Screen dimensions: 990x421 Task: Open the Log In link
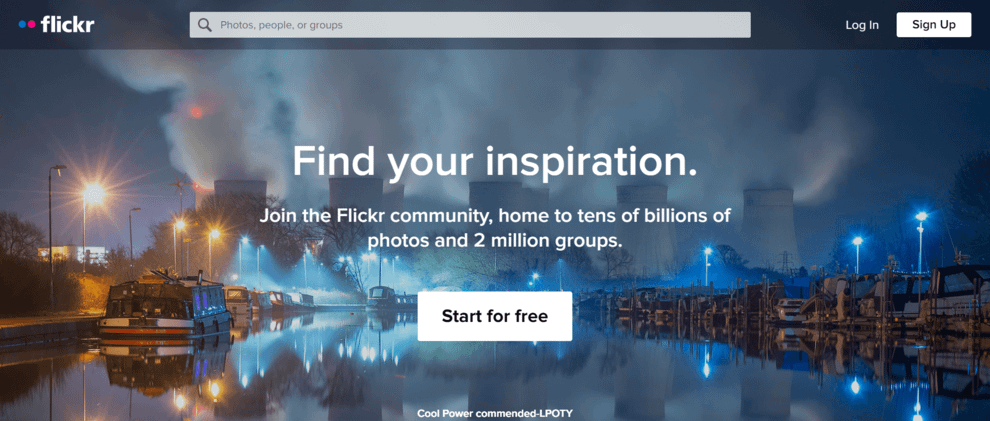862,25
